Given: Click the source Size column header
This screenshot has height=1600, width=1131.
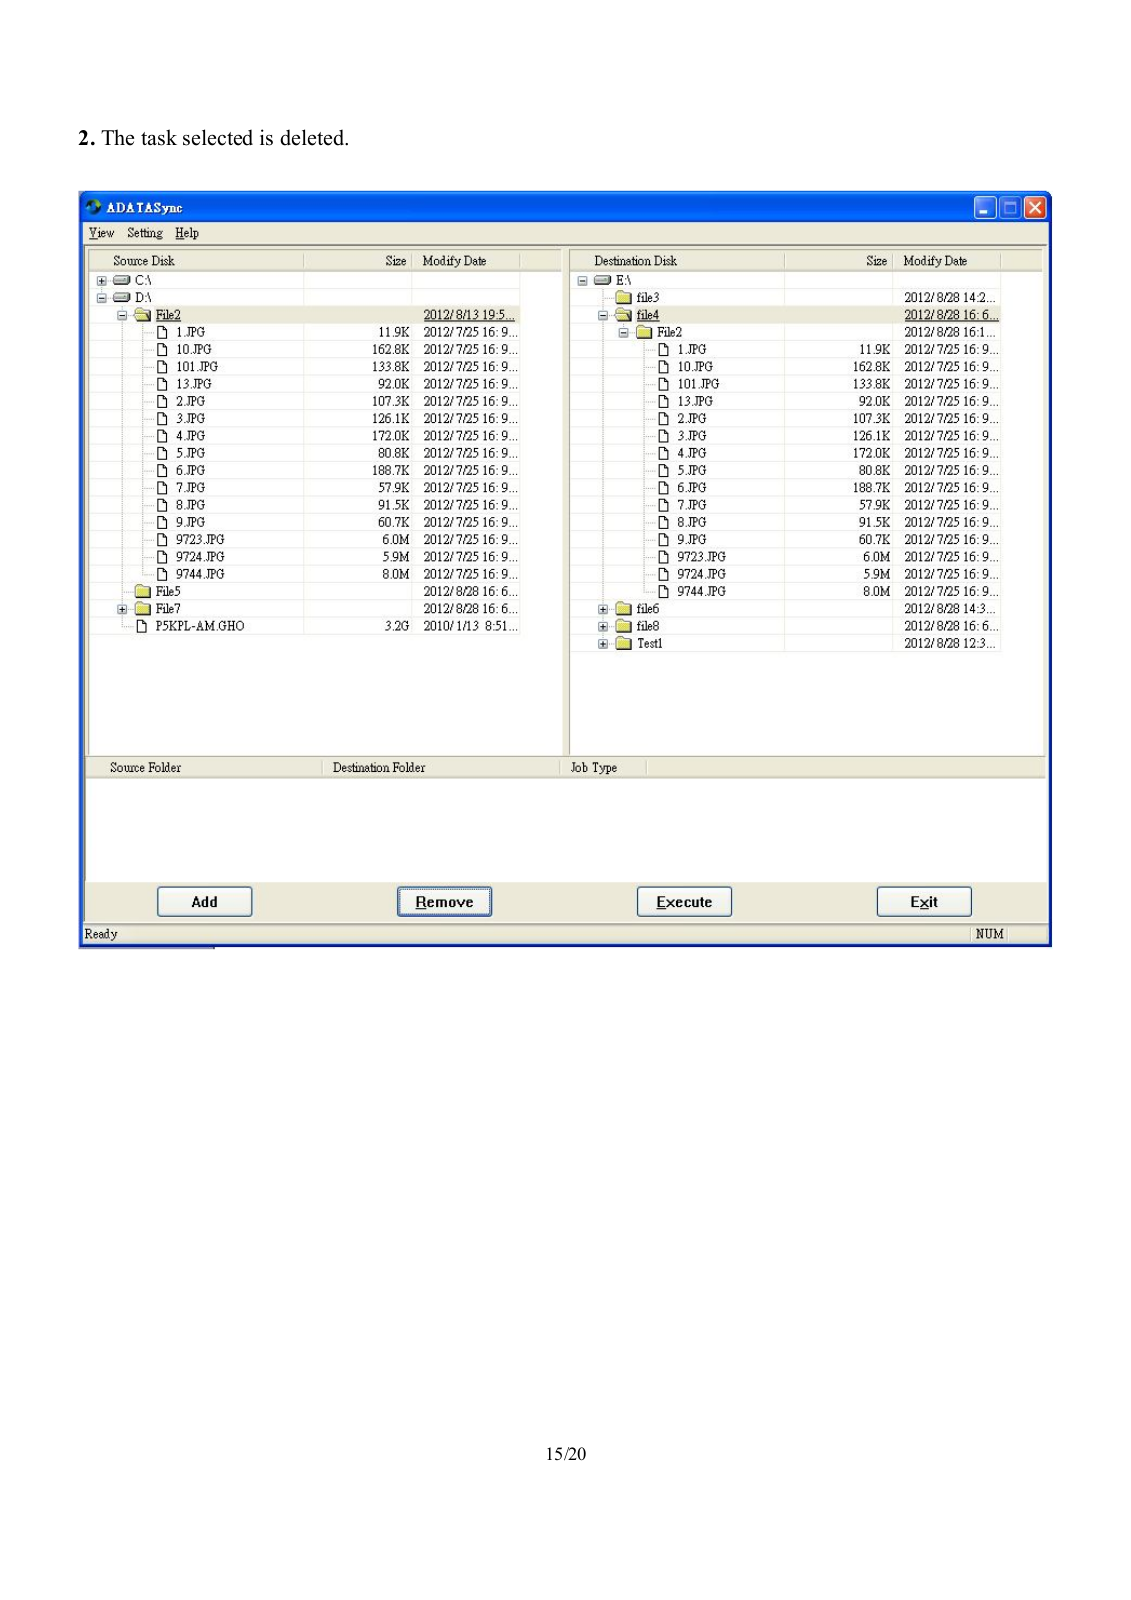Looking at the screenshot, I should tap(357, 261).
